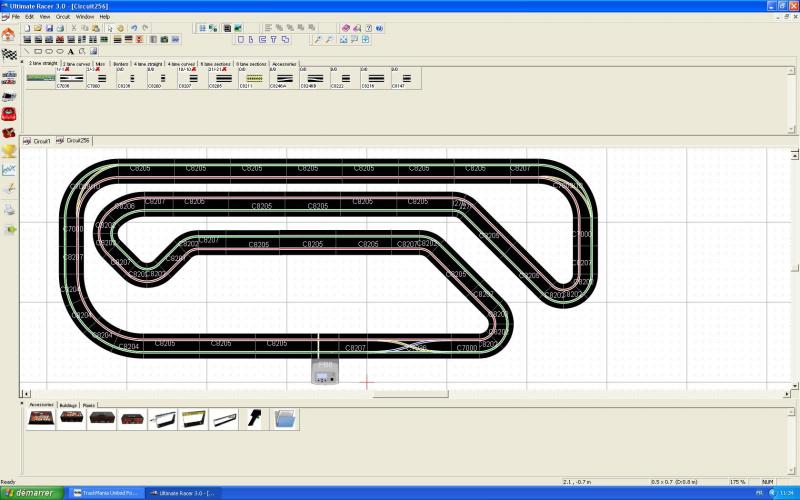The image size is (800, 500).
Task: Click the gold trophy sidebar icon
Action: 9,151
